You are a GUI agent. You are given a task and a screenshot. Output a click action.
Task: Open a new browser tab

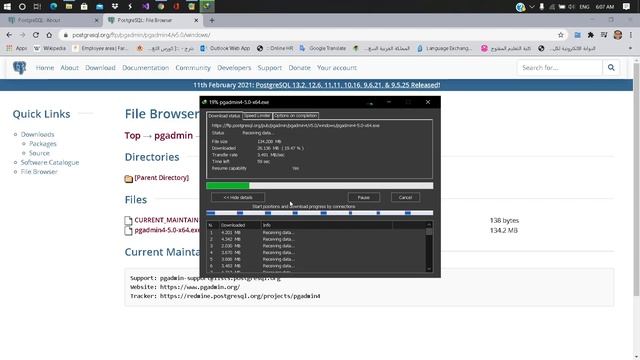point(212,20)
